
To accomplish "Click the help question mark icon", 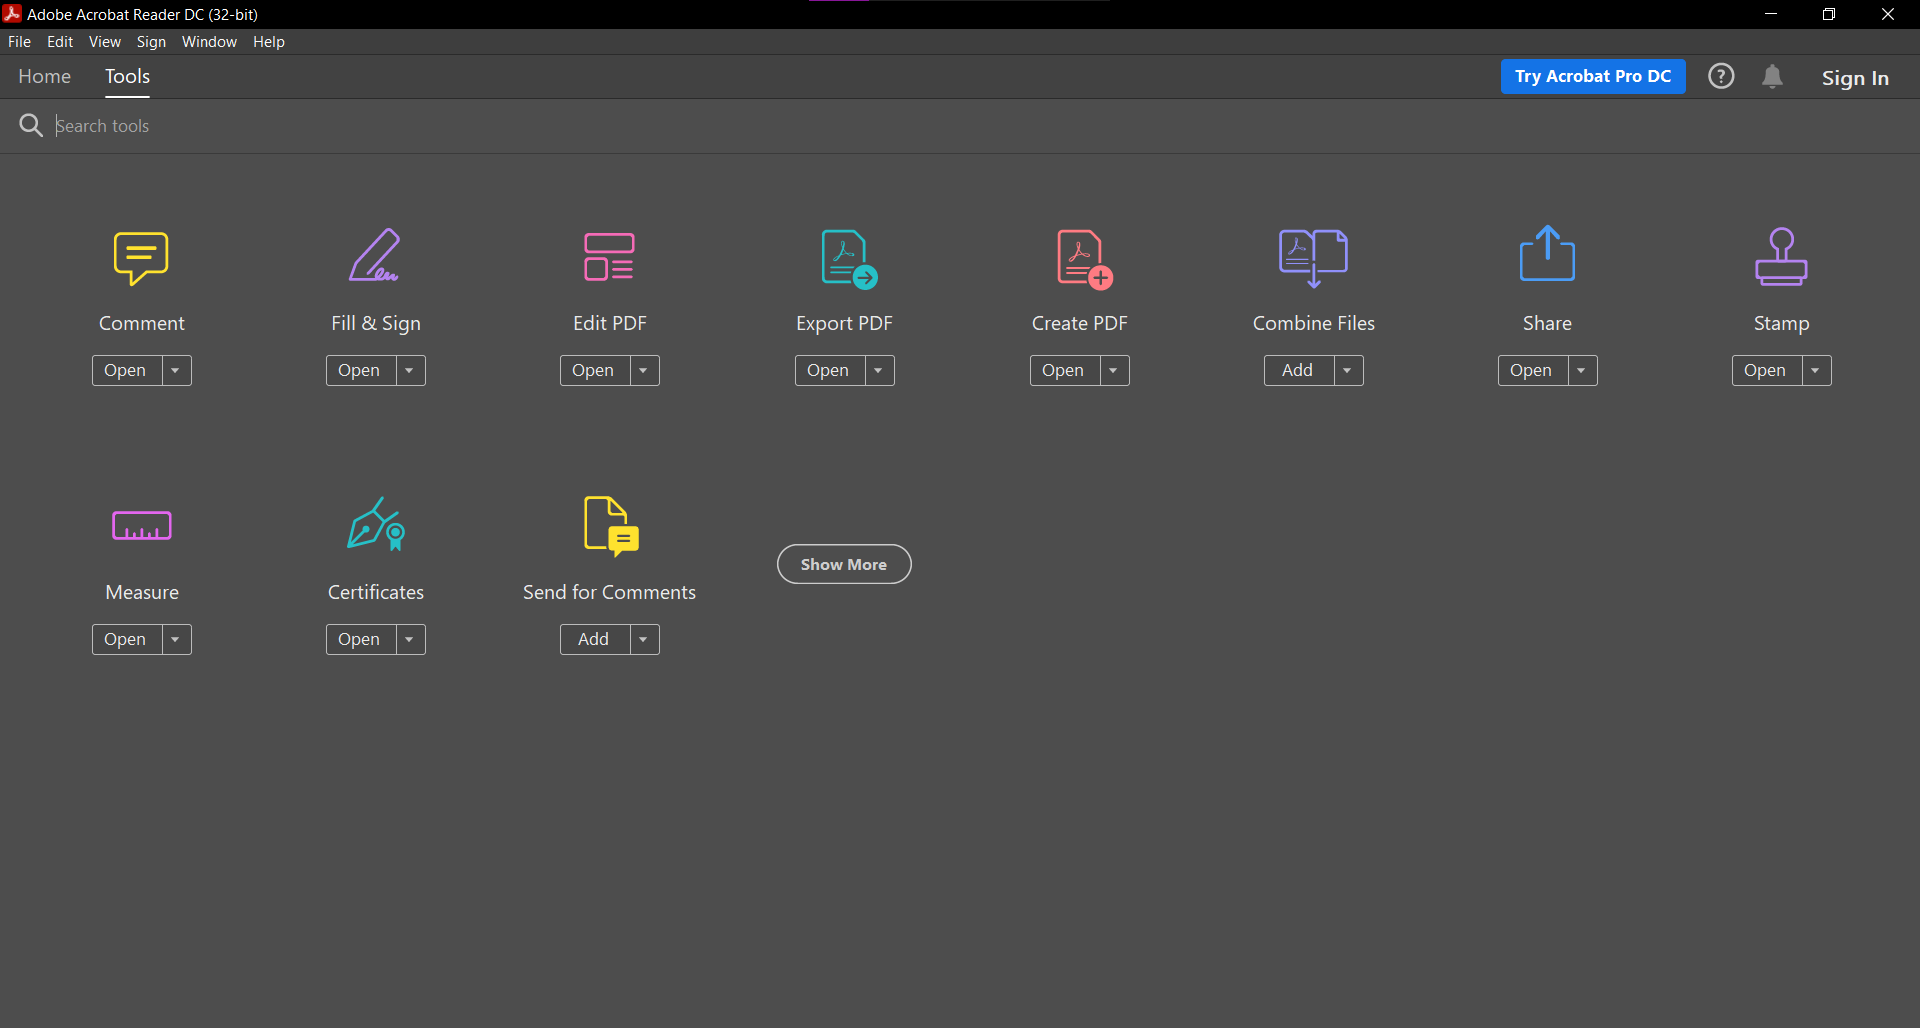I will click(x=1721, y=77).
